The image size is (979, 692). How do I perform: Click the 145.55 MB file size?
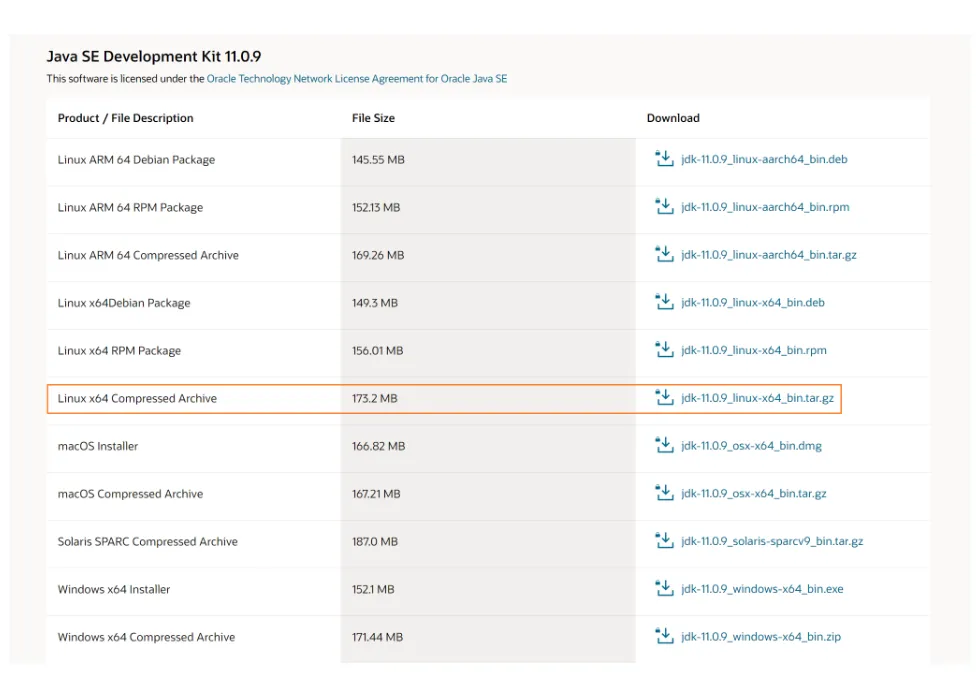tap(378, 160)
